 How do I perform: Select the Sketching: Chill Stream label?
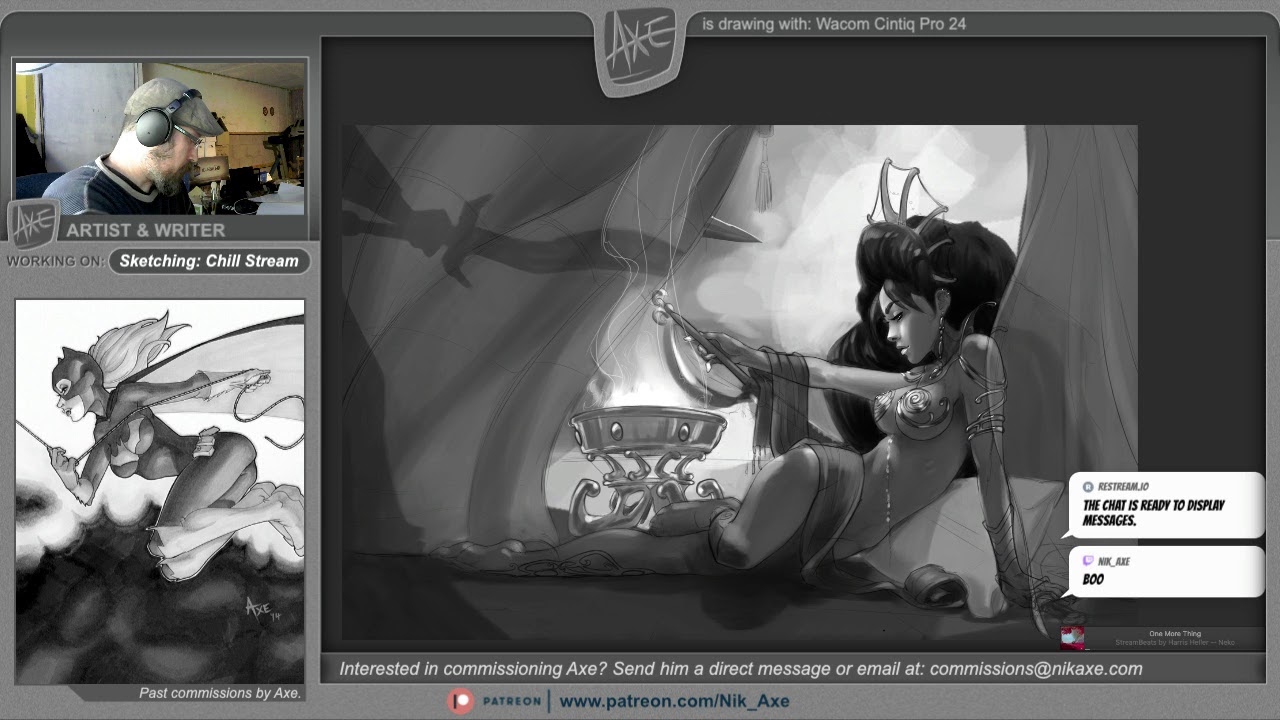pos(209,261)
